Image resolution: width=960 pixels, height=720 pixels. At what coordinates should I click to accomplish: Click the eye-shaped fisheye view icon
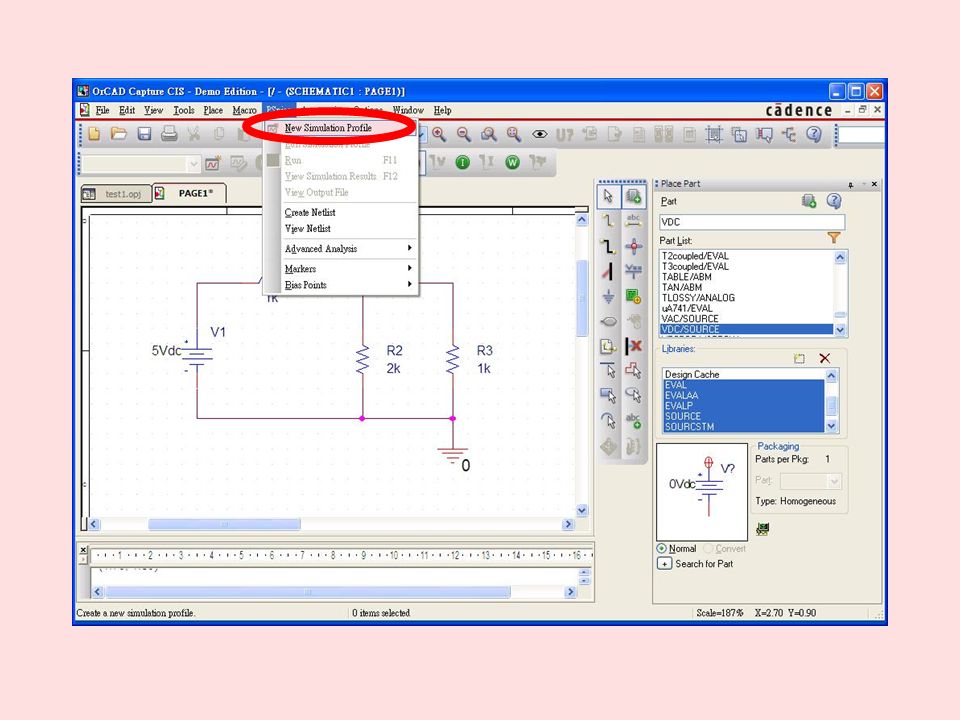(x=539, y=134)
